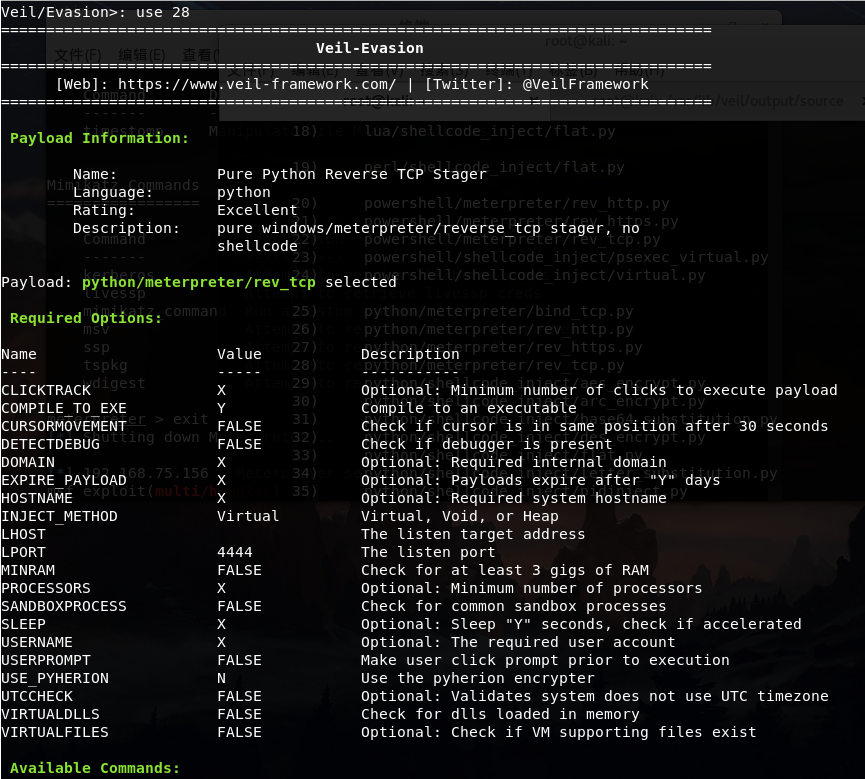Click the INJECT_METHOD value Virtual
The width and height of the screenshot is (865, 779).
(248, 516)
